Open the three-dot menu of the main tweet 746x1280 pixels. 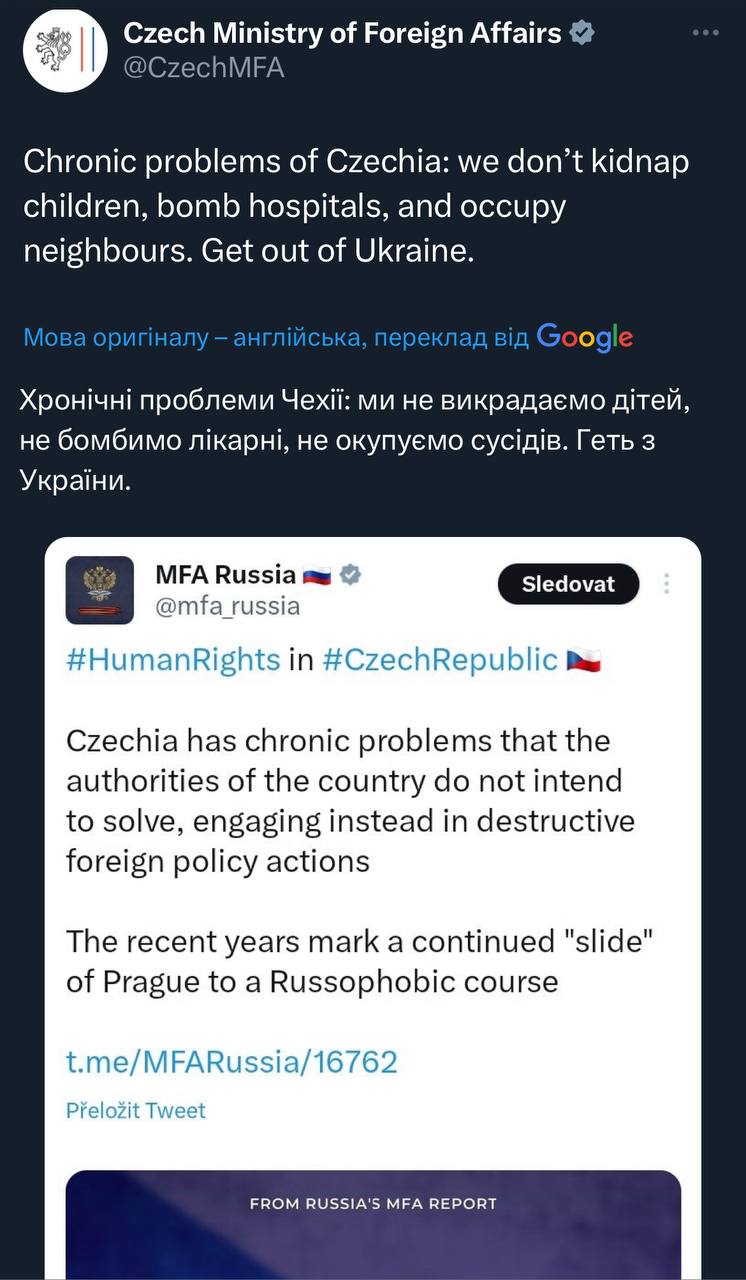pyautogui.click(x=706, y=33)
